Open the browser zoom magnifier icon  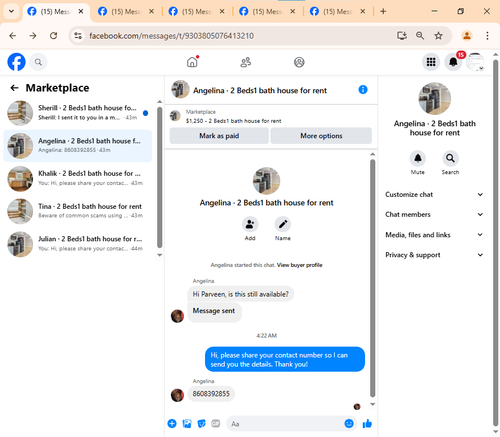click(x=420, y=36)
